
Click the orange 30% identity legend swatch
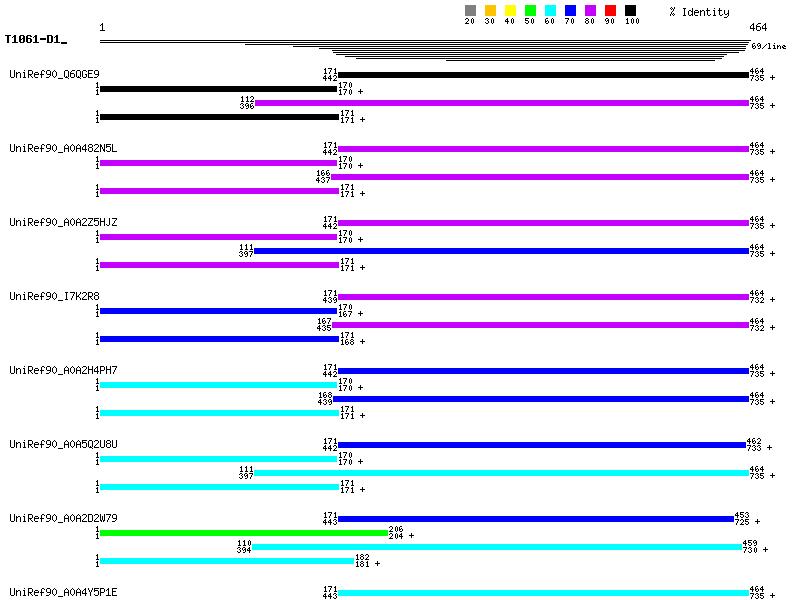pyautogui.click(x=490, y=11)
